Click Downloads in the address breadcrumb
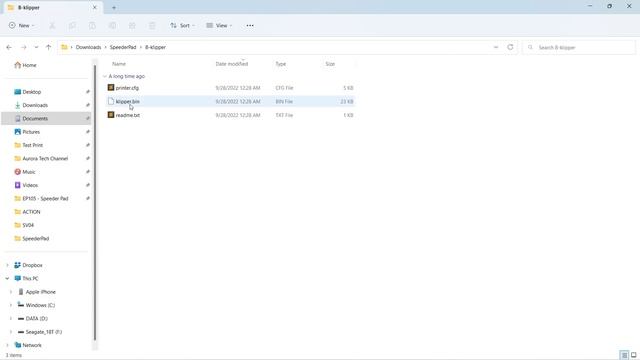 pyautogui.click(x=88, y=47)
